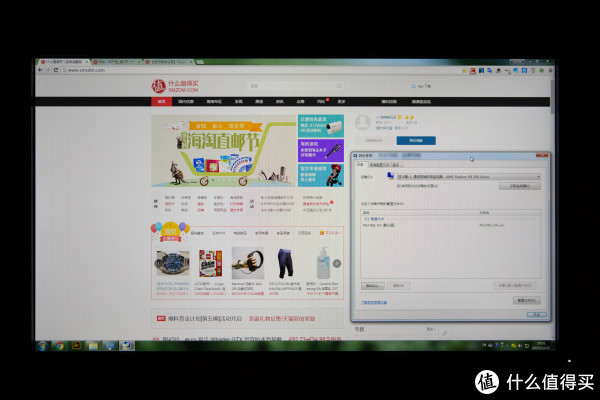600x400 pixels.
Task: Click the blue help link in dialog
Action: tap(373, 301)
